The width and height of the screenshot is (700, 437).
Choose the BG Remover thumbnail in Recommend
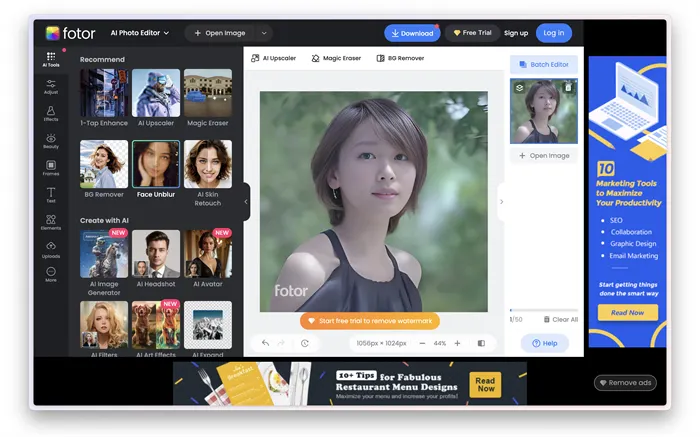pyautogui.click(x=104, y=164)
